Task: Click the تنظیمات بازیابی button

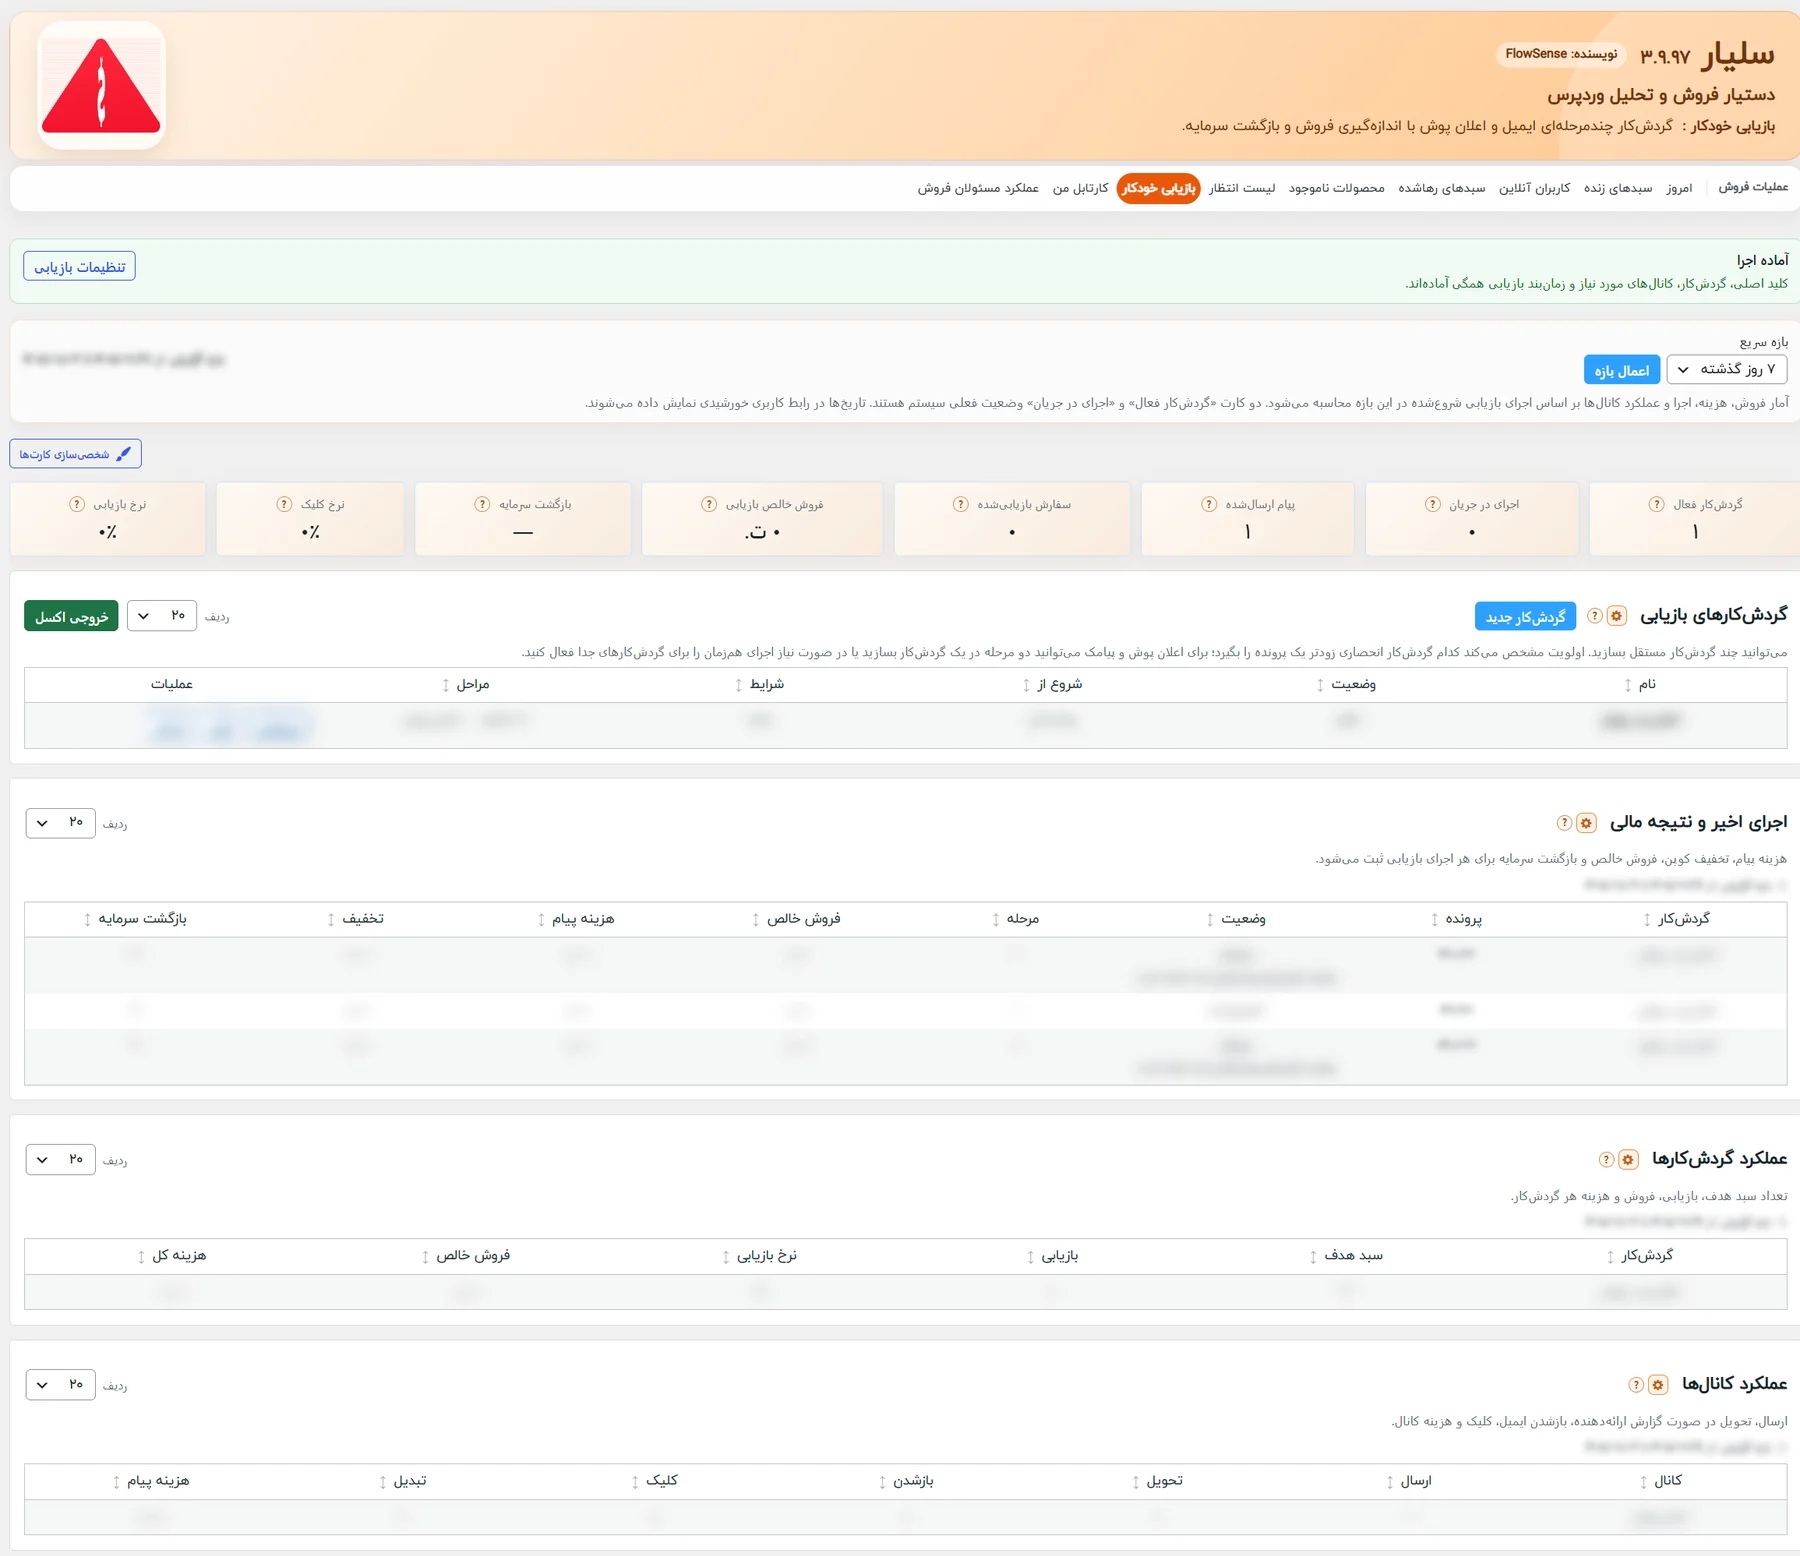Action: click(80, 266)
